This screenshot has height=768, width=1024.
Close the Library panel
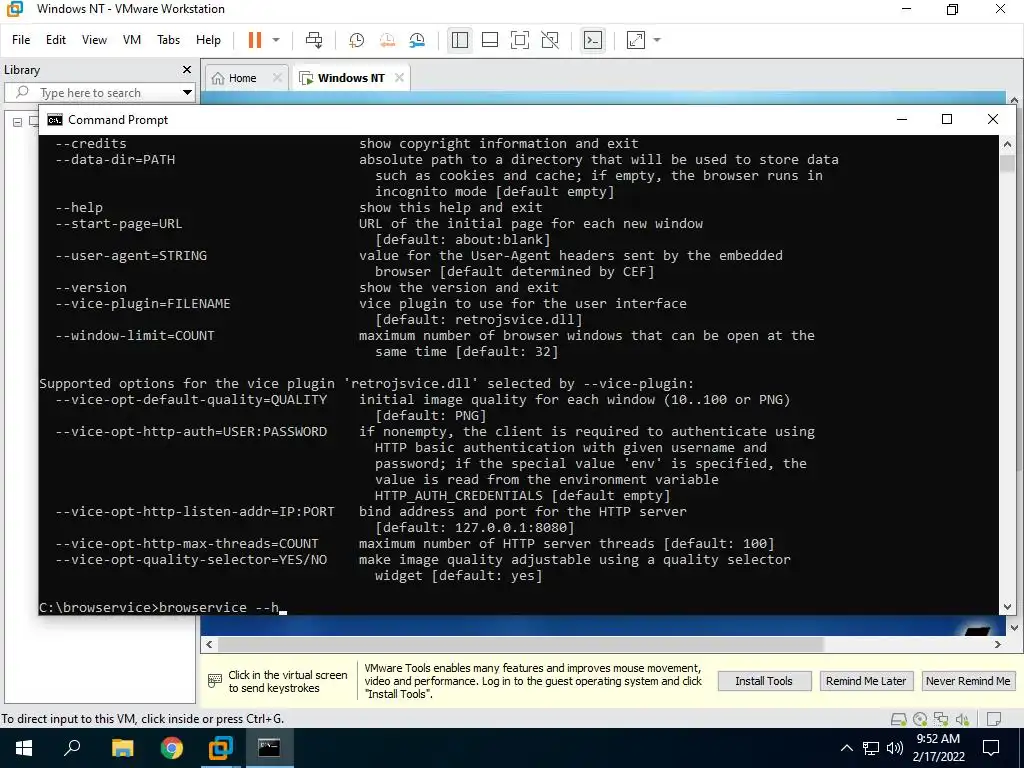[187, 69]
